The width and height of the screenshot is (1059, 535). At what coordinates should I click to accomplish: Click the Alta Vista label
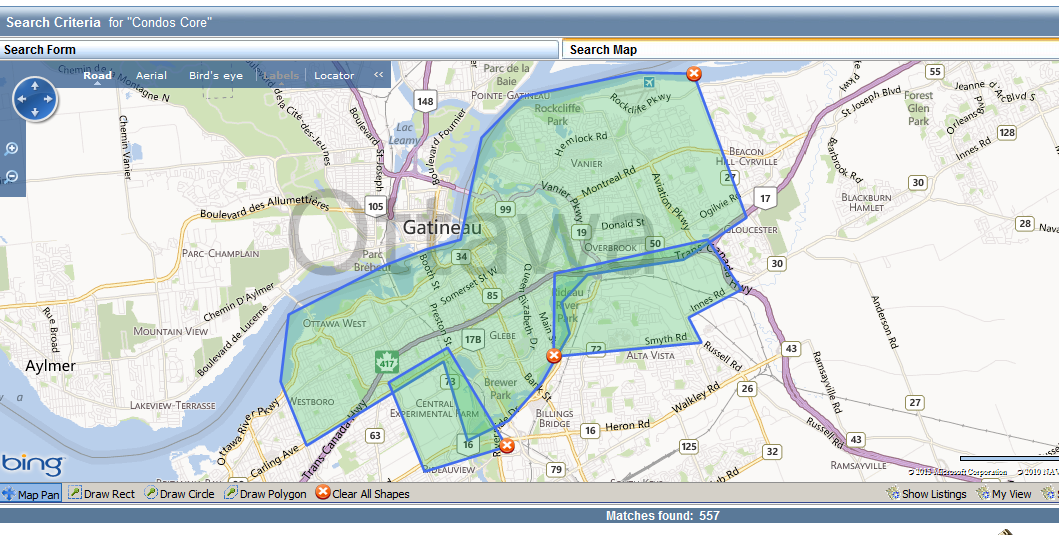pos(650,355)
